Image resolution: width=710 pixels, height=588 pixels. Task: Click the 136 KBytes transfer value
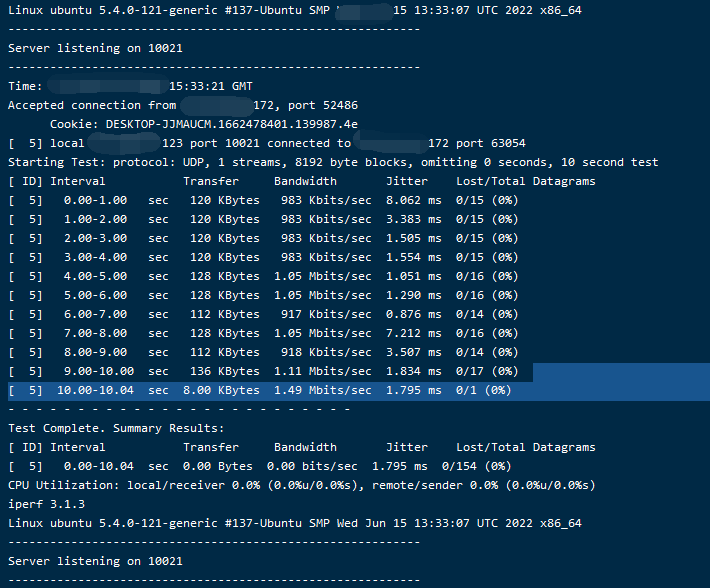point(225,371)
